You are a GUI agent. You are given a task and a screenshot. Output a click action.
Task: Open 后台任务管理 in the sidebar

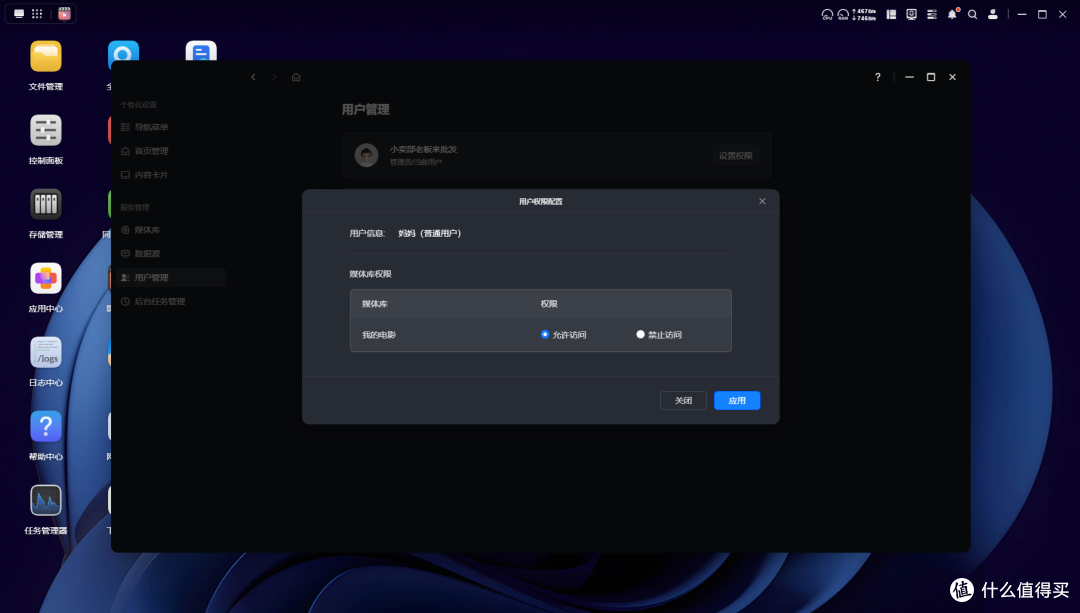coord(170,302)
